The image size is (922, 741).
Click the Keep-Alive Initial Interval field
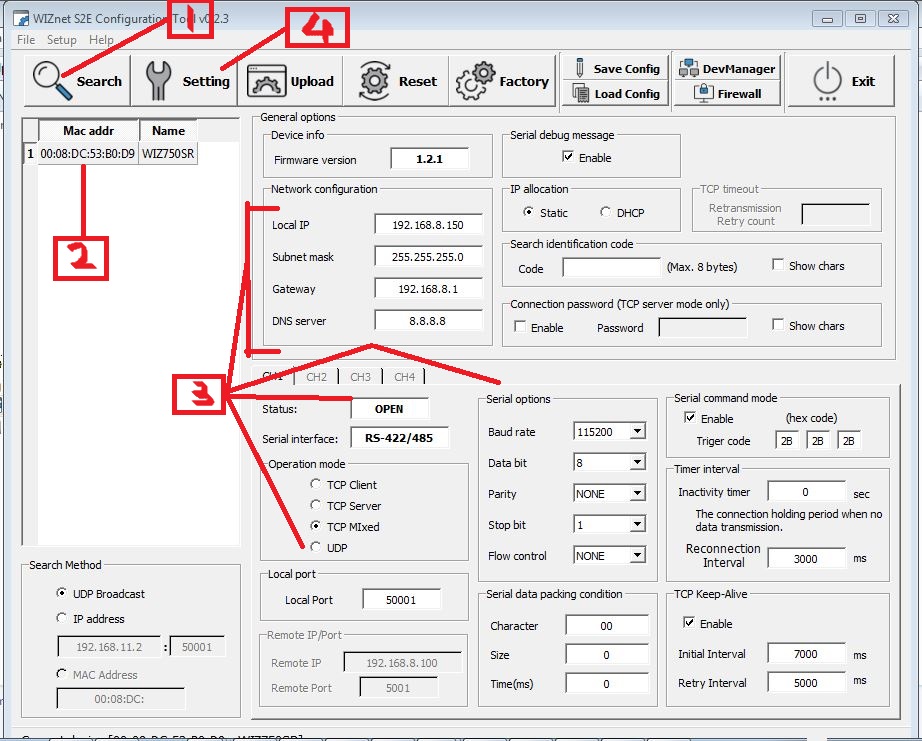point(806,653)
